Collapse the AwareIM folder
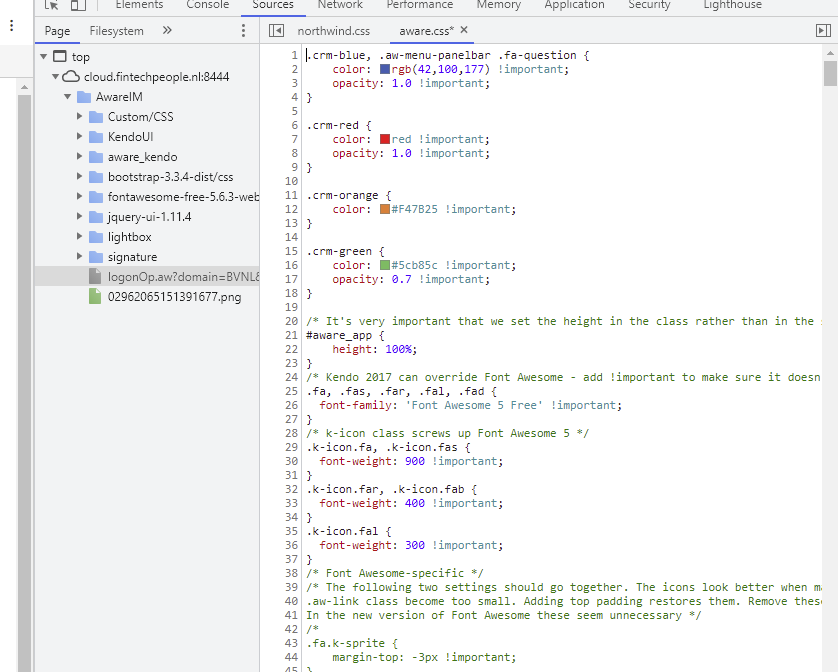 coord(67,97)
